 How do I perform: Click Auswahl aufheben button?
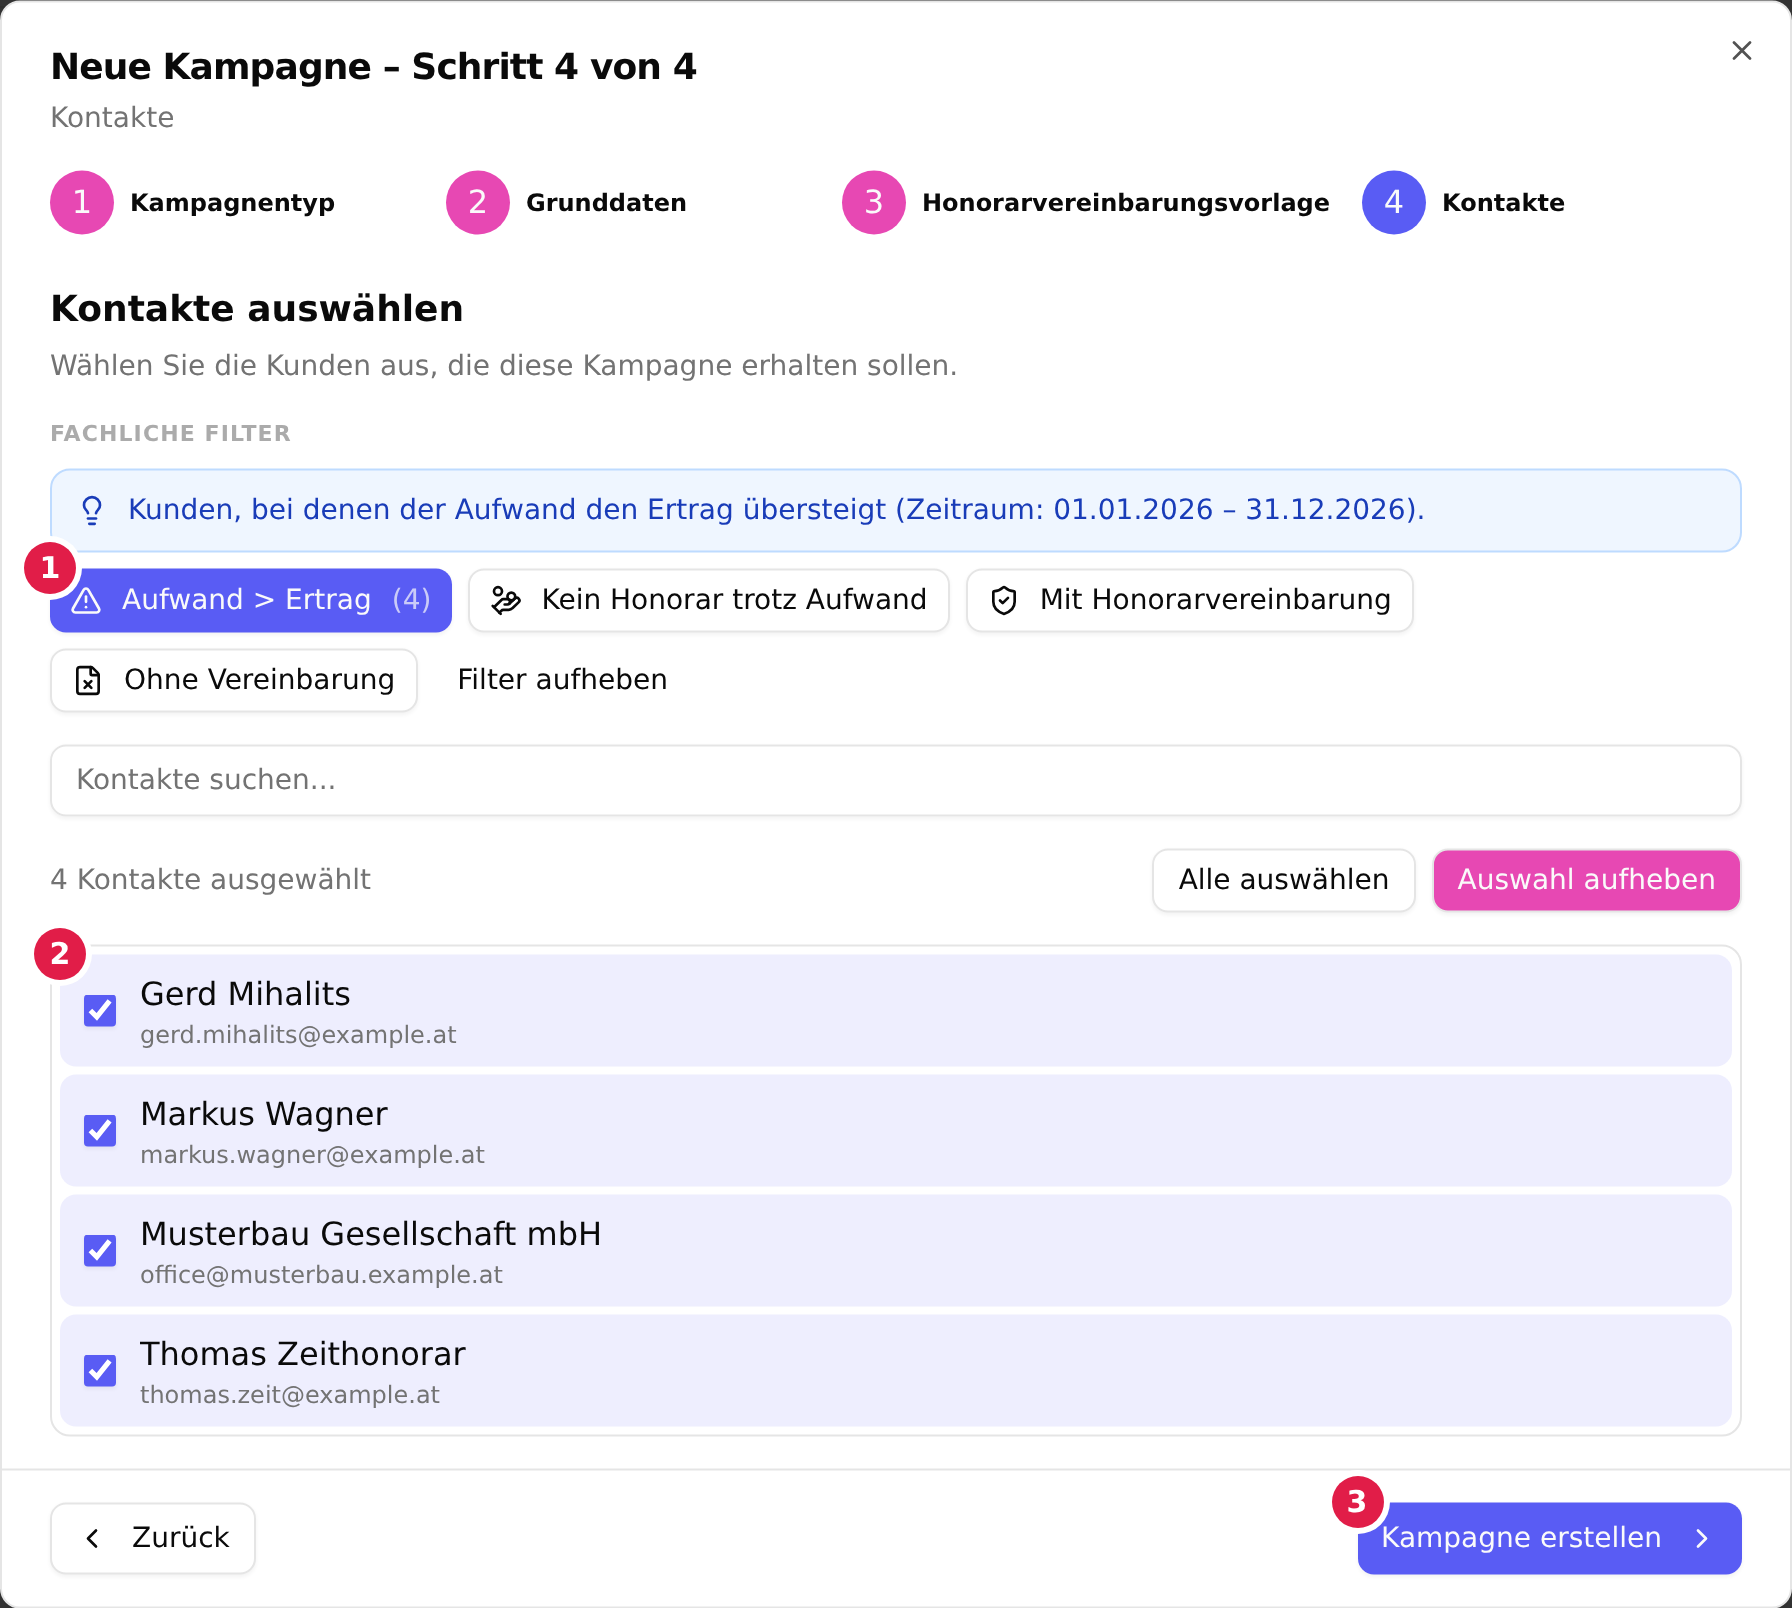point(1587,880)
